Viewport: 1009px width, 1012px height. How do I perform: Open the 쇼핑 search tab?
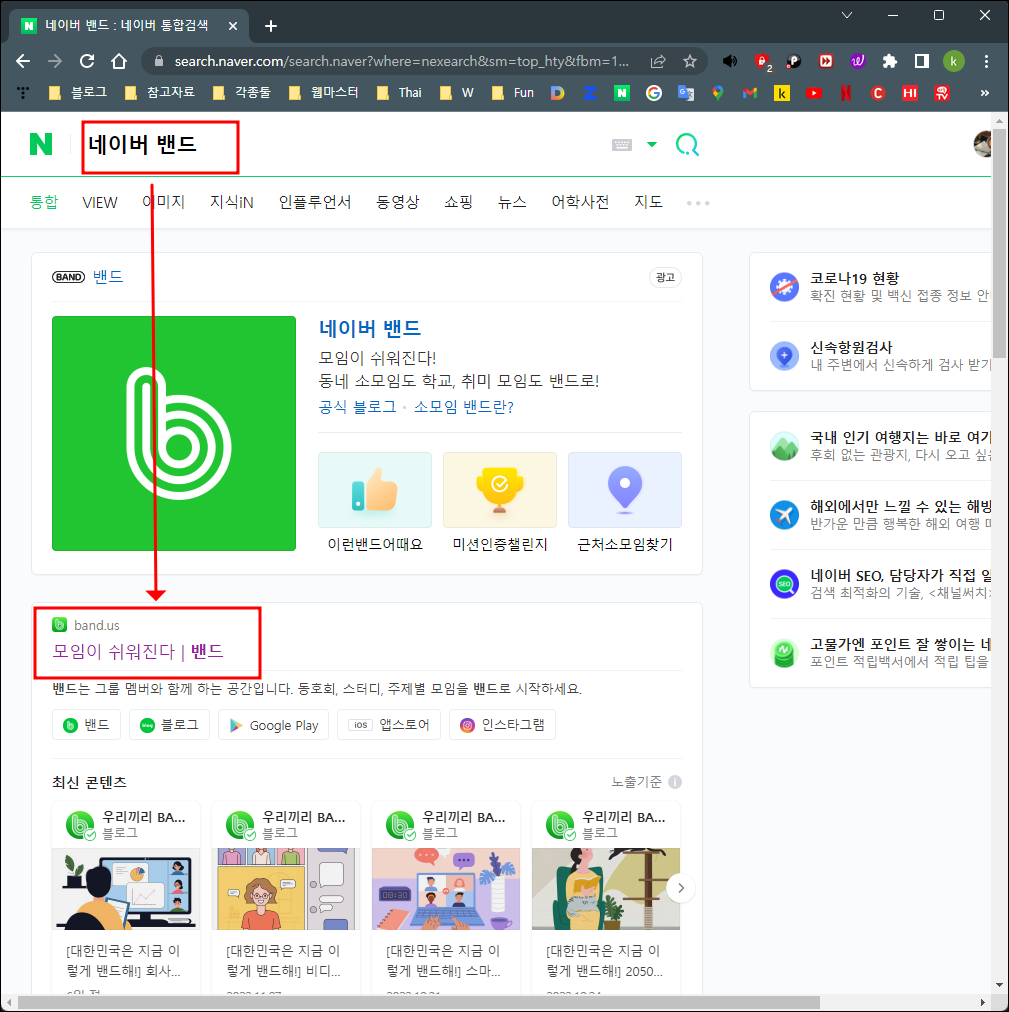click(458, 202)
